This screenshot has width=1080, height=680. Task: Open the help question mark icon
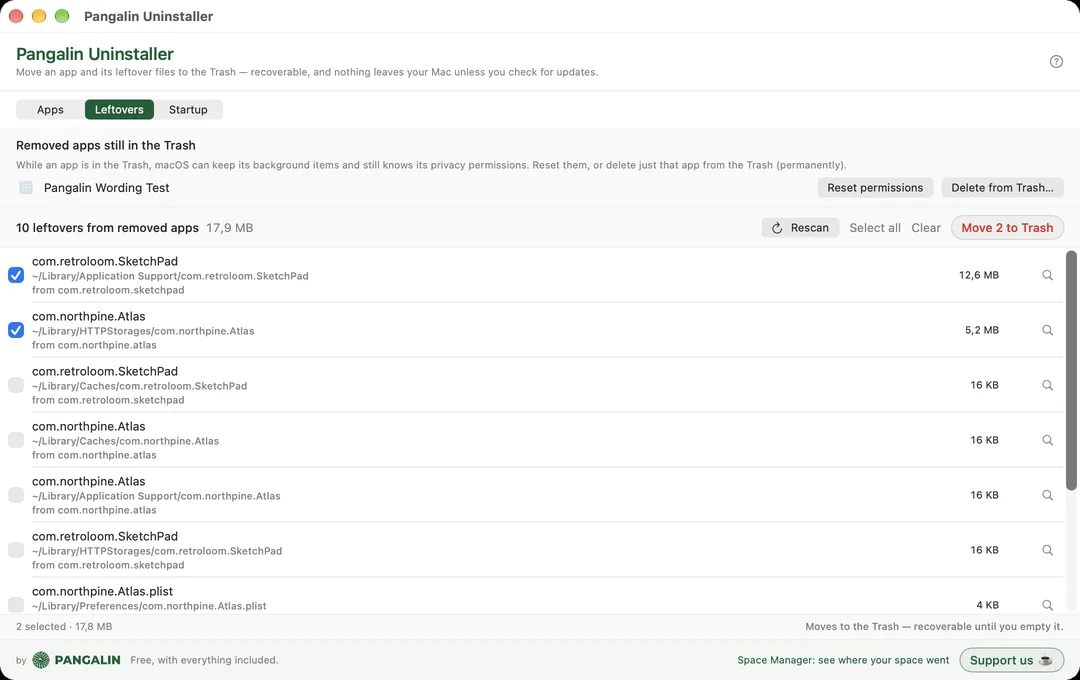(x=1056, y=61)
